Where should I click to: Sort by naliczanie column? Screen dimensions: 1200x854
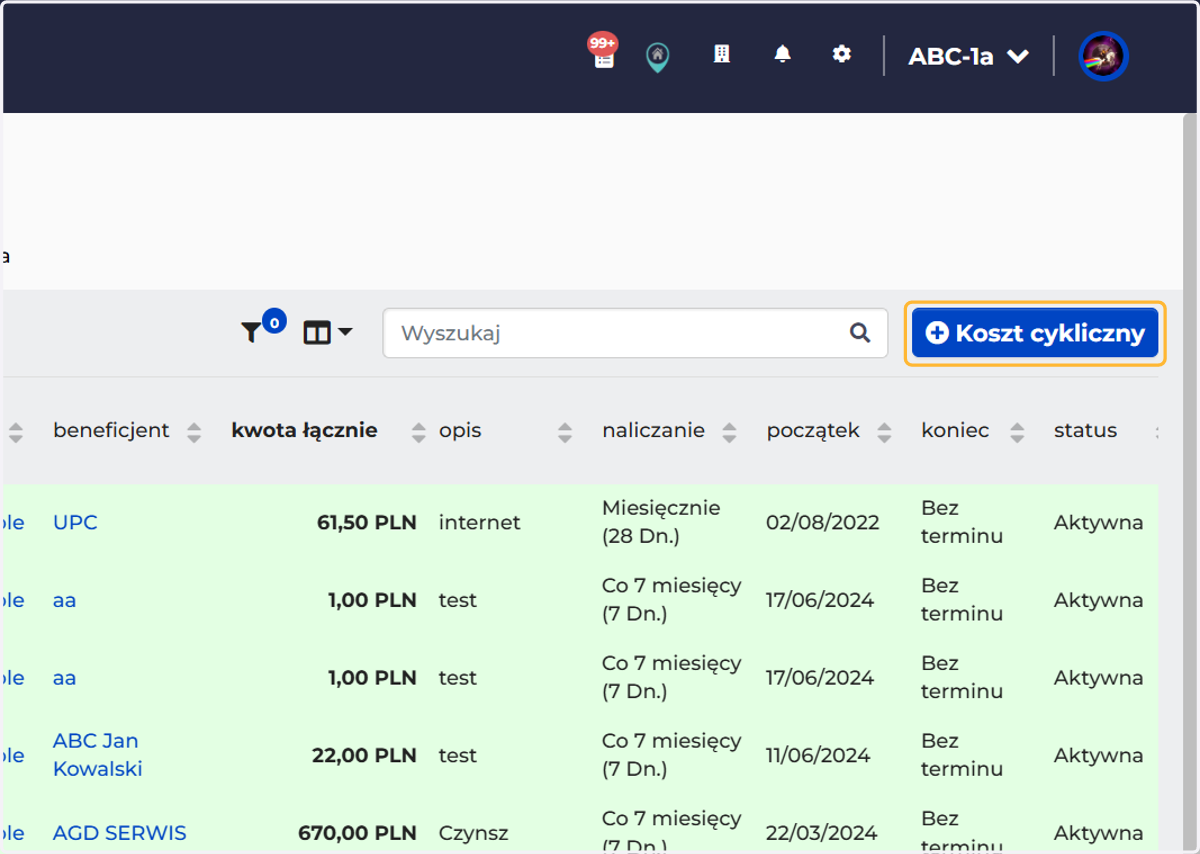[x=729, y=432]
